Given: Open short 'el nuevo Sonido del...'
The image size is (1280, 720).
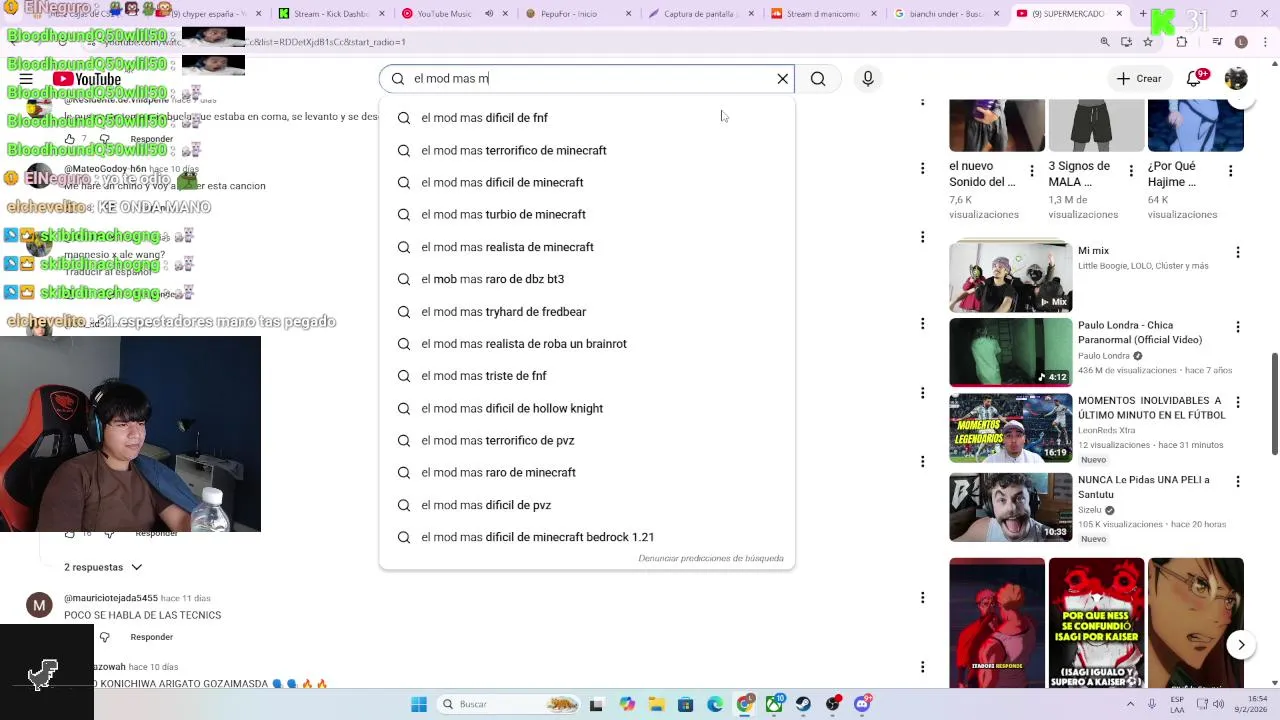Looking at the screenshot, I should pyautogui.click(x=997, y=125).
